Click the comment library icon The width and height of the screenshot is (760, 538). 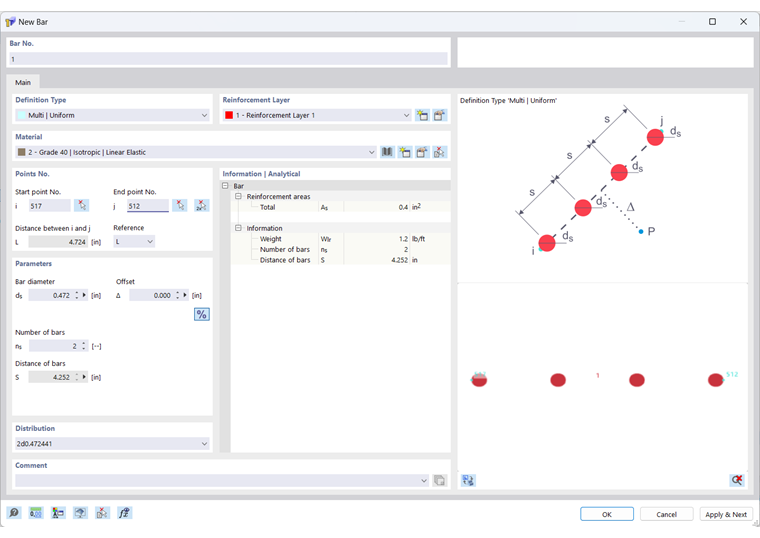point(440,480)
